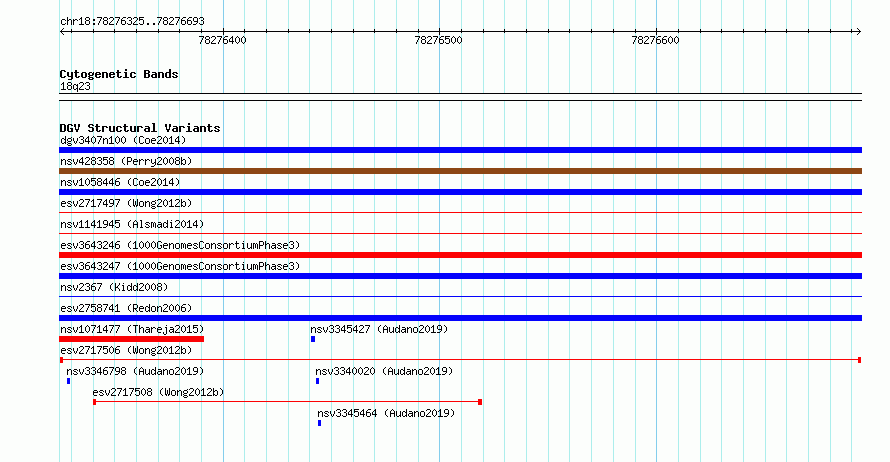Screen dimensions: 890x462
Task: Click the dgv3407n100 (Coe2014) label
Action: click(123, 140)
